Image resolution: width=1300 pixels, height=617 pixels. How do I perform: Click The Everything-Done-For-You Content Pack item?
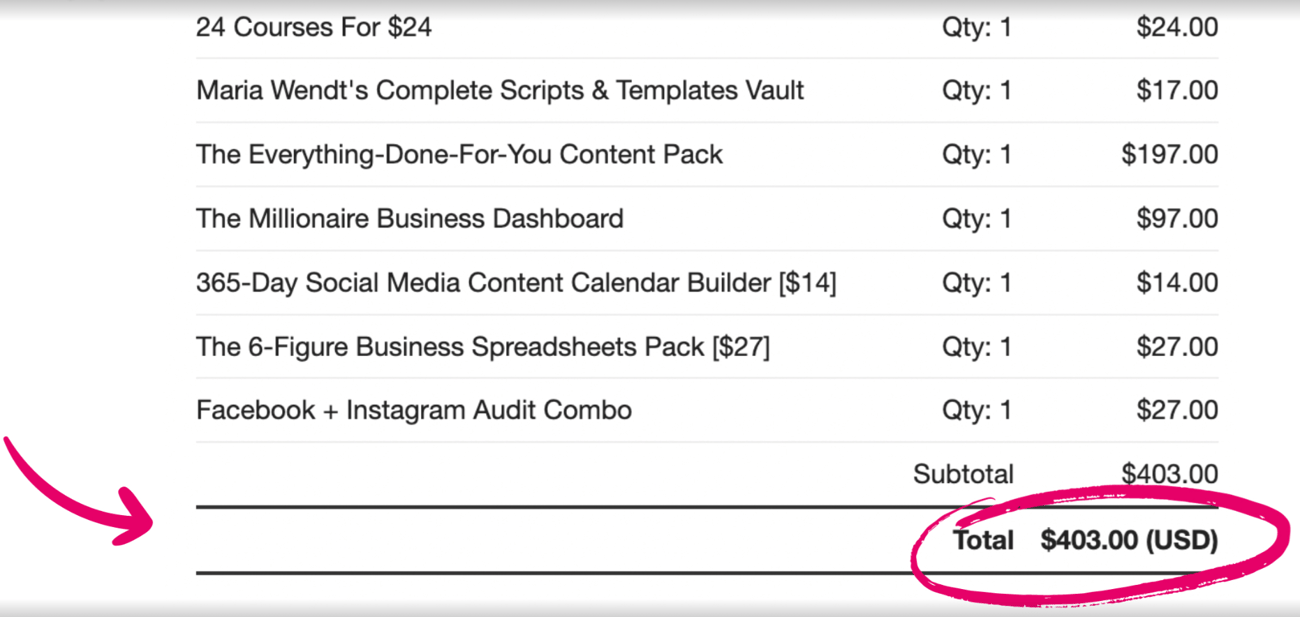(459, 155)
